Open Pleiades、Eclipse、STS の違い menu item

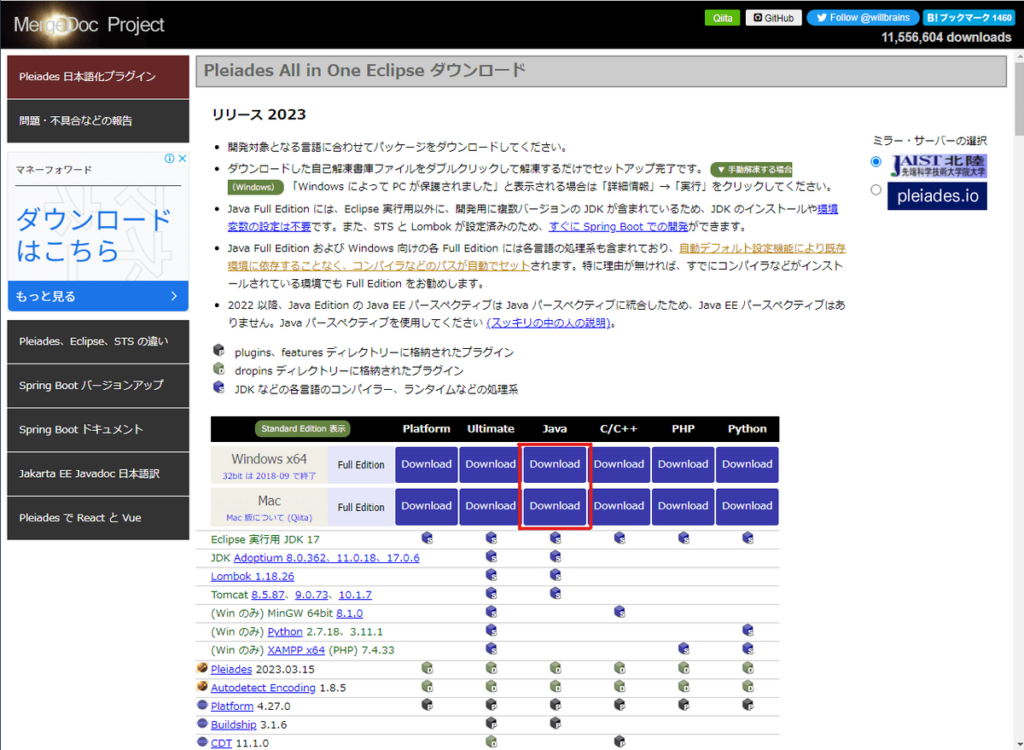98,342
